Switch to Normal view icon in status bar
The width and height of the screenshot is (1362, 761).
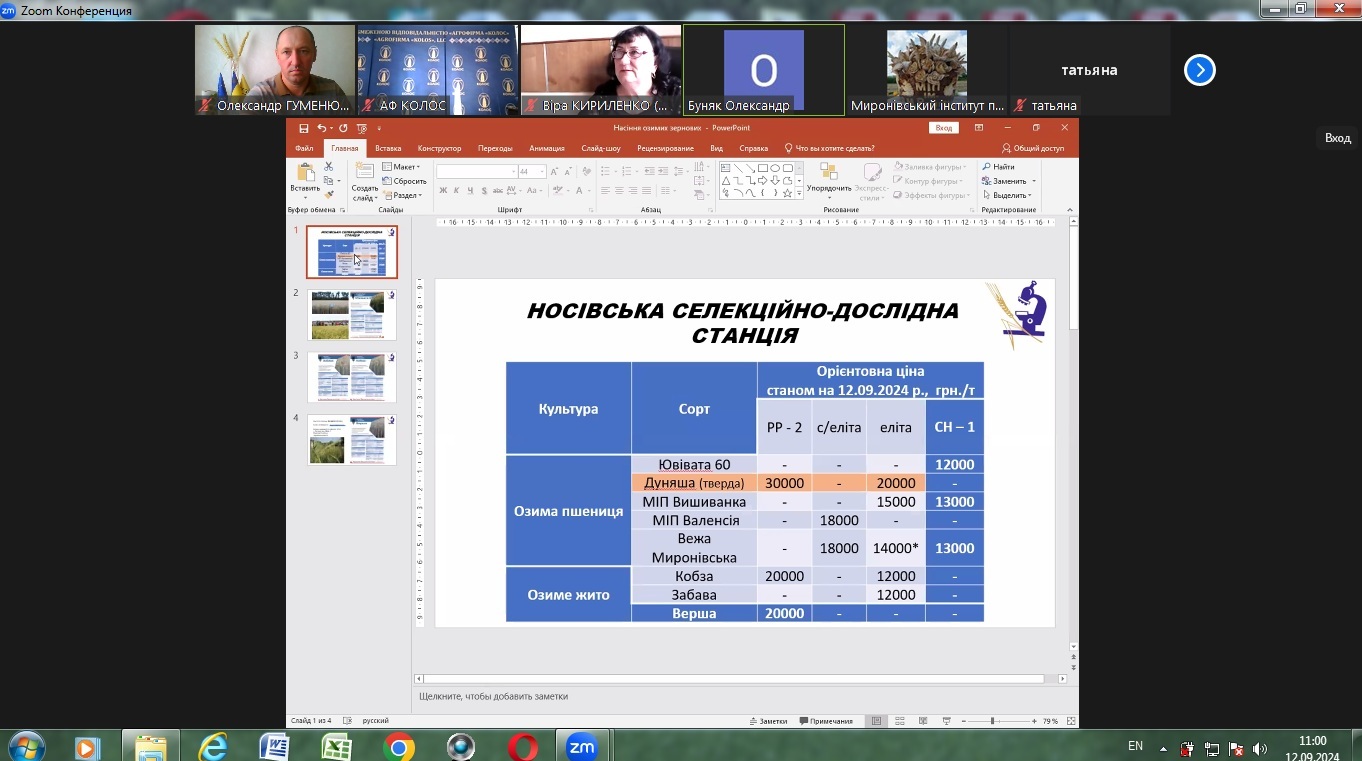877,721
